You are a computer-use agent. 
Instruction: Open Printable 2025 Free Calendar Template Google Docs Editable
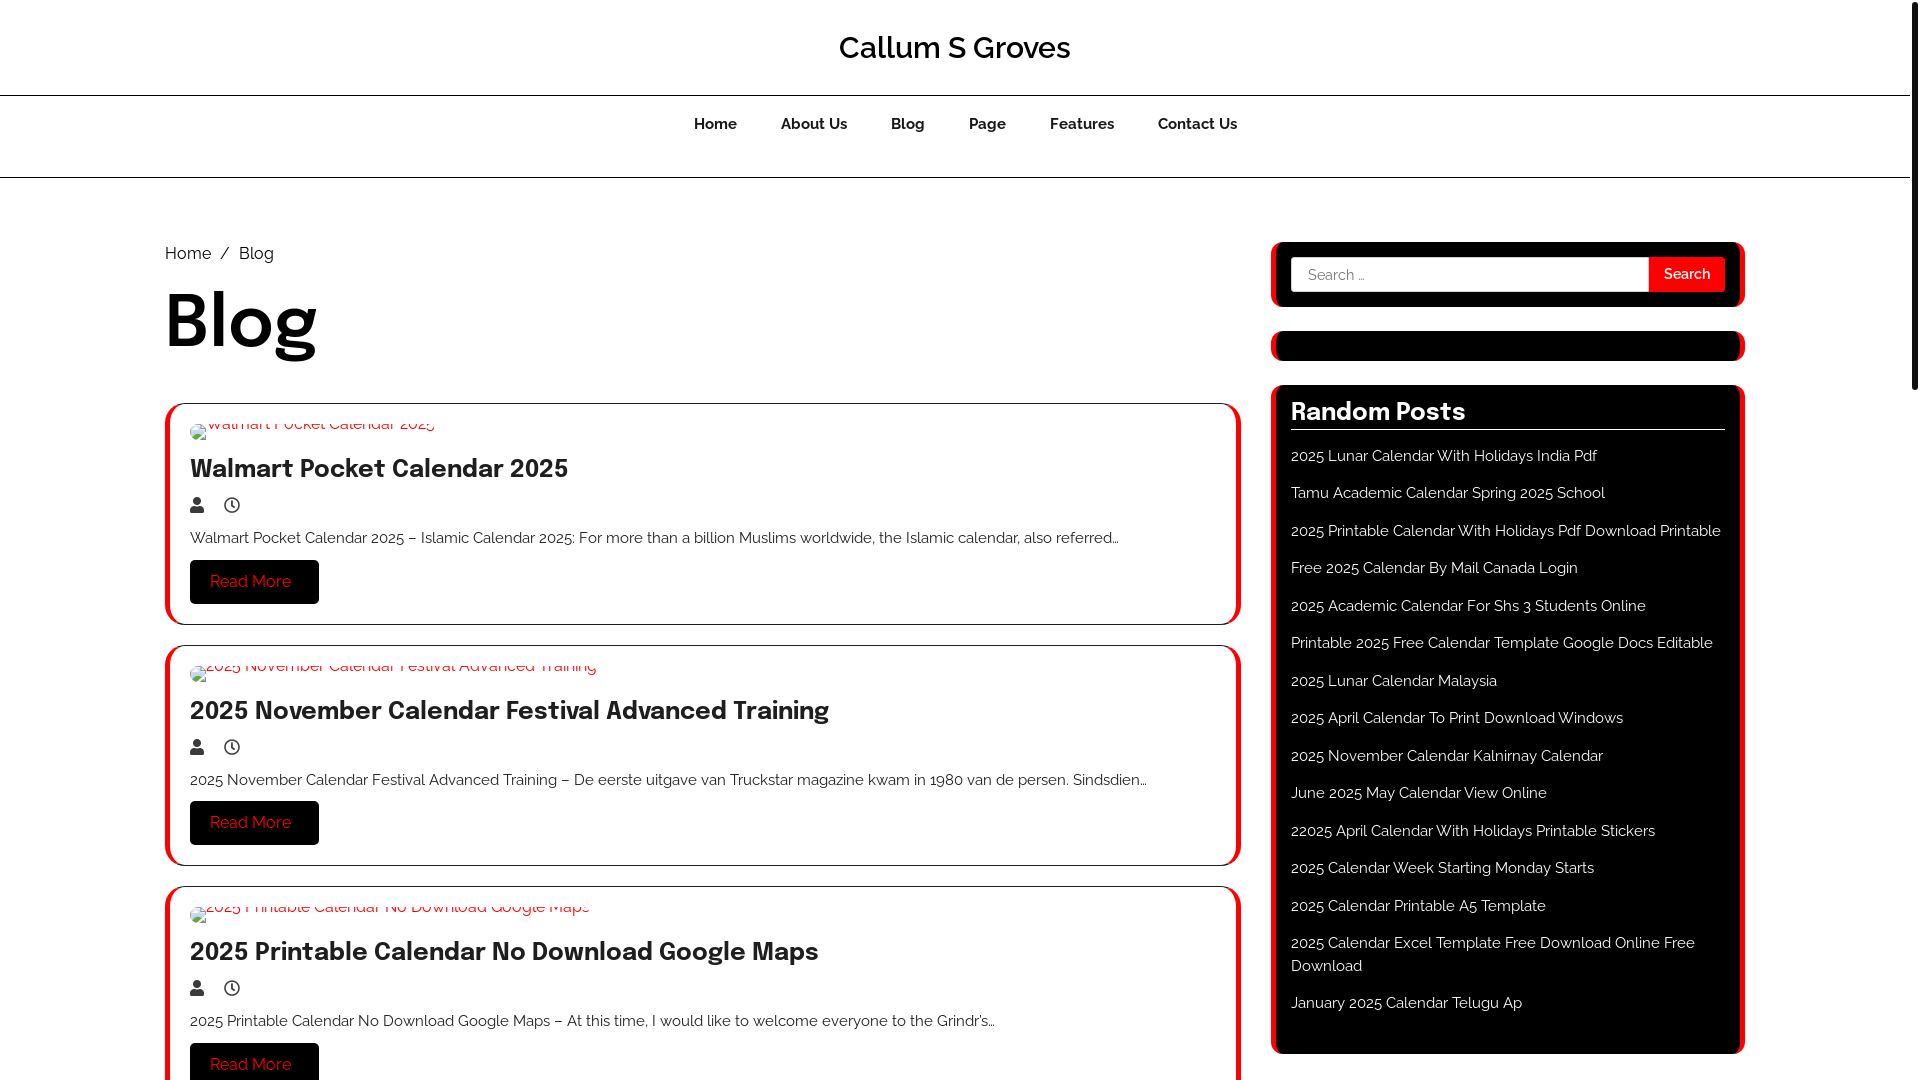1501,643
